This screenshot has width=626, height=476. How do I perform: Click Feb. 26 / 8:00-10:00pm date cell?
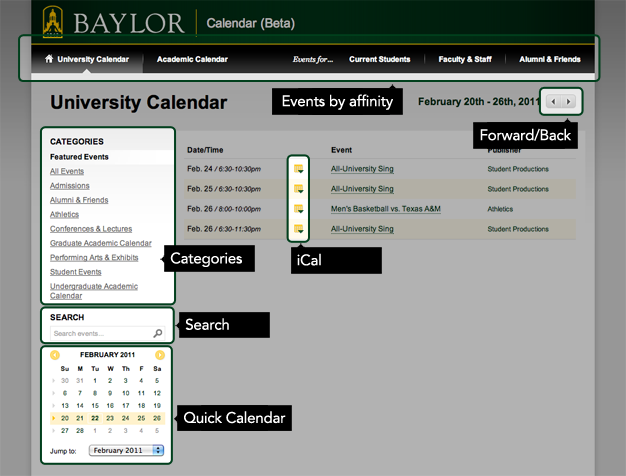(224, 209)
